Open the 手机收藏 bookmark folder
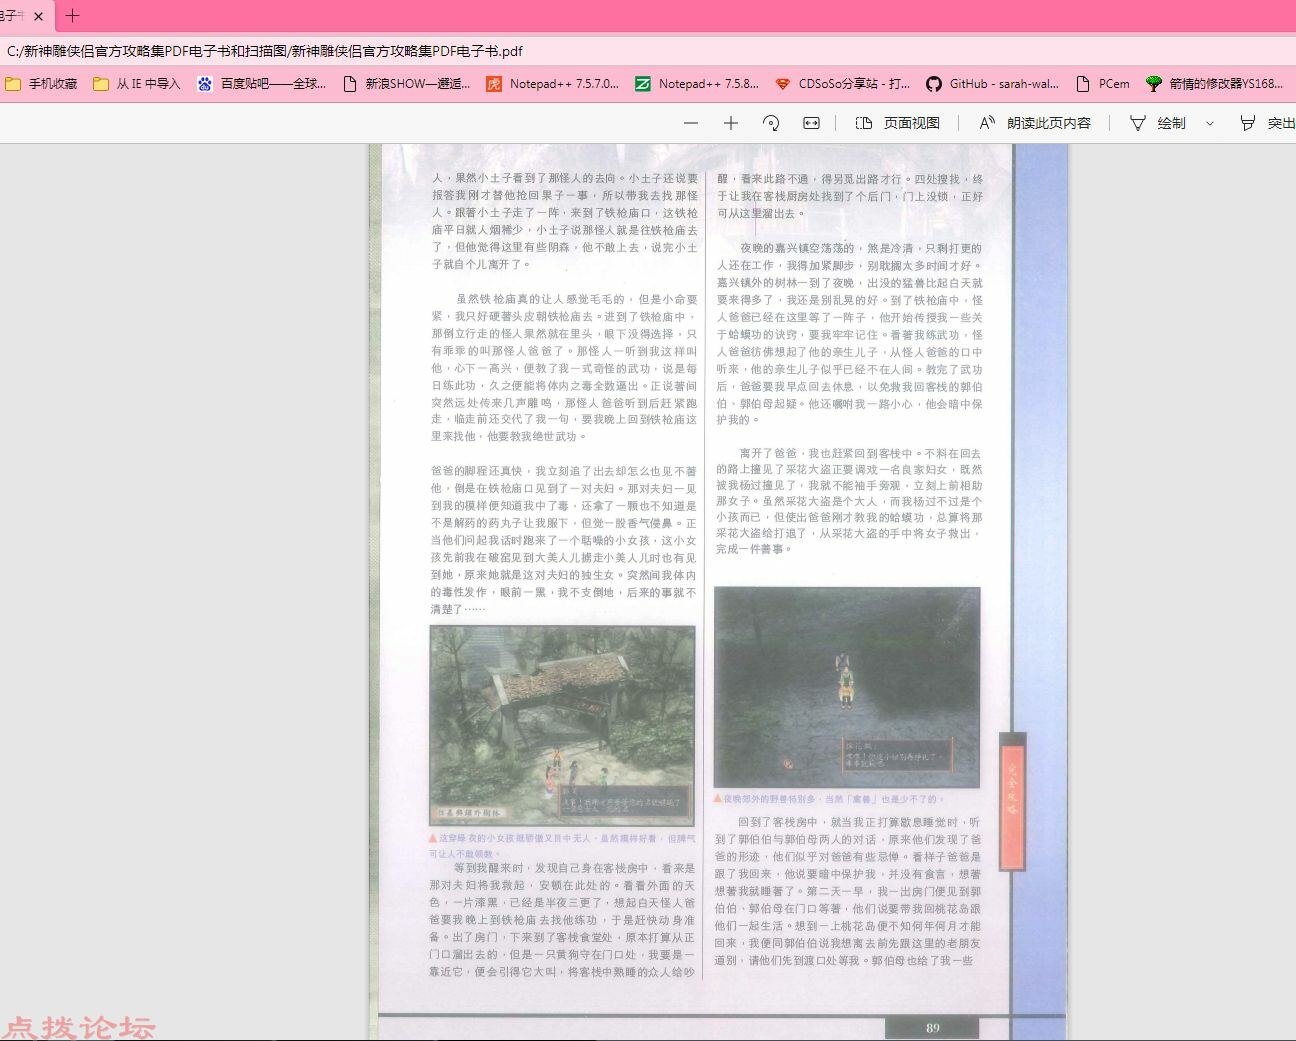1296x1041 pixels. (x=41, y=84)
